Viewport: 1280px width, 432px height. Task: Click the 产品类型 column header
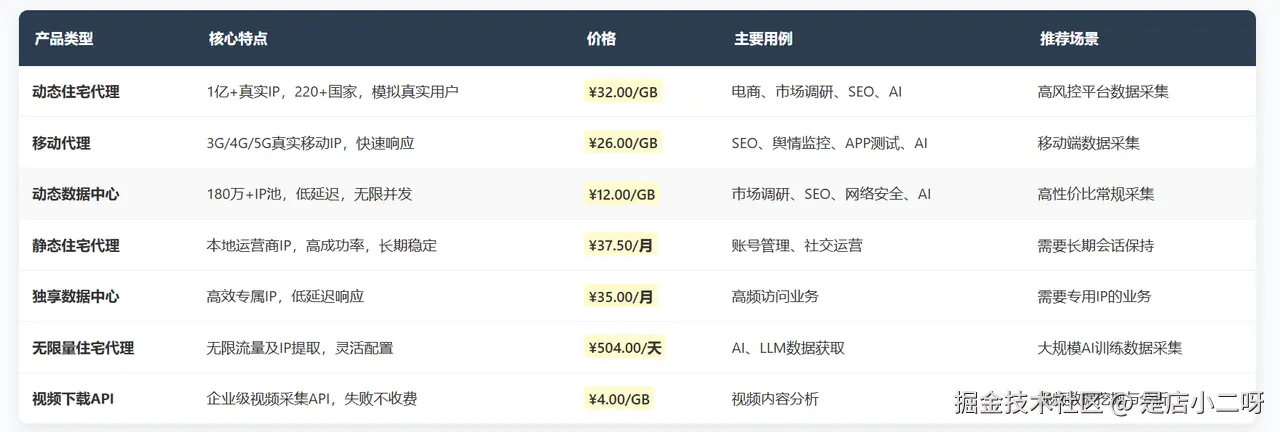coord(64,39)
